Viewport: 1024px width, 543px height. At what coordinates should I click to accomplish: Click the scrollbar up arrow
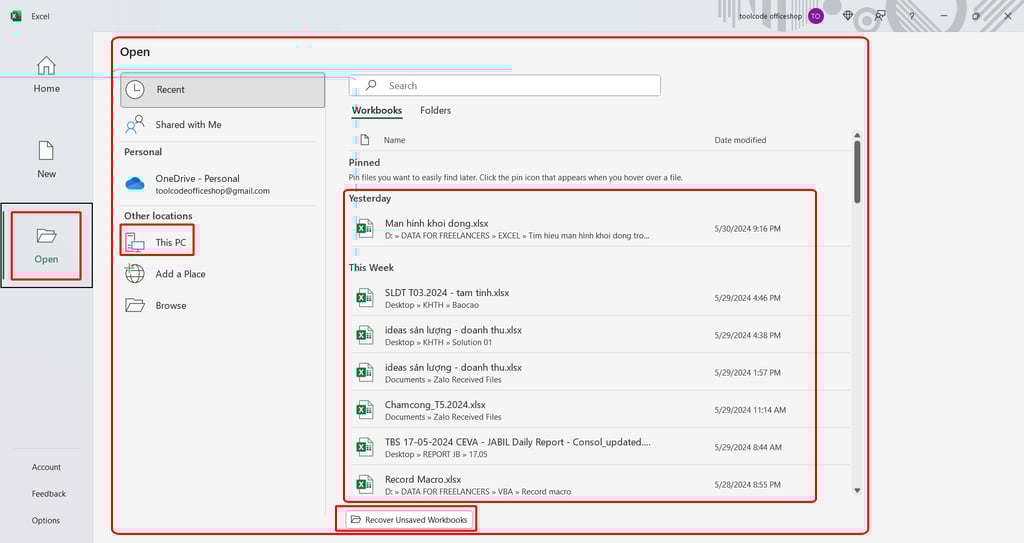tap(857, 135)
